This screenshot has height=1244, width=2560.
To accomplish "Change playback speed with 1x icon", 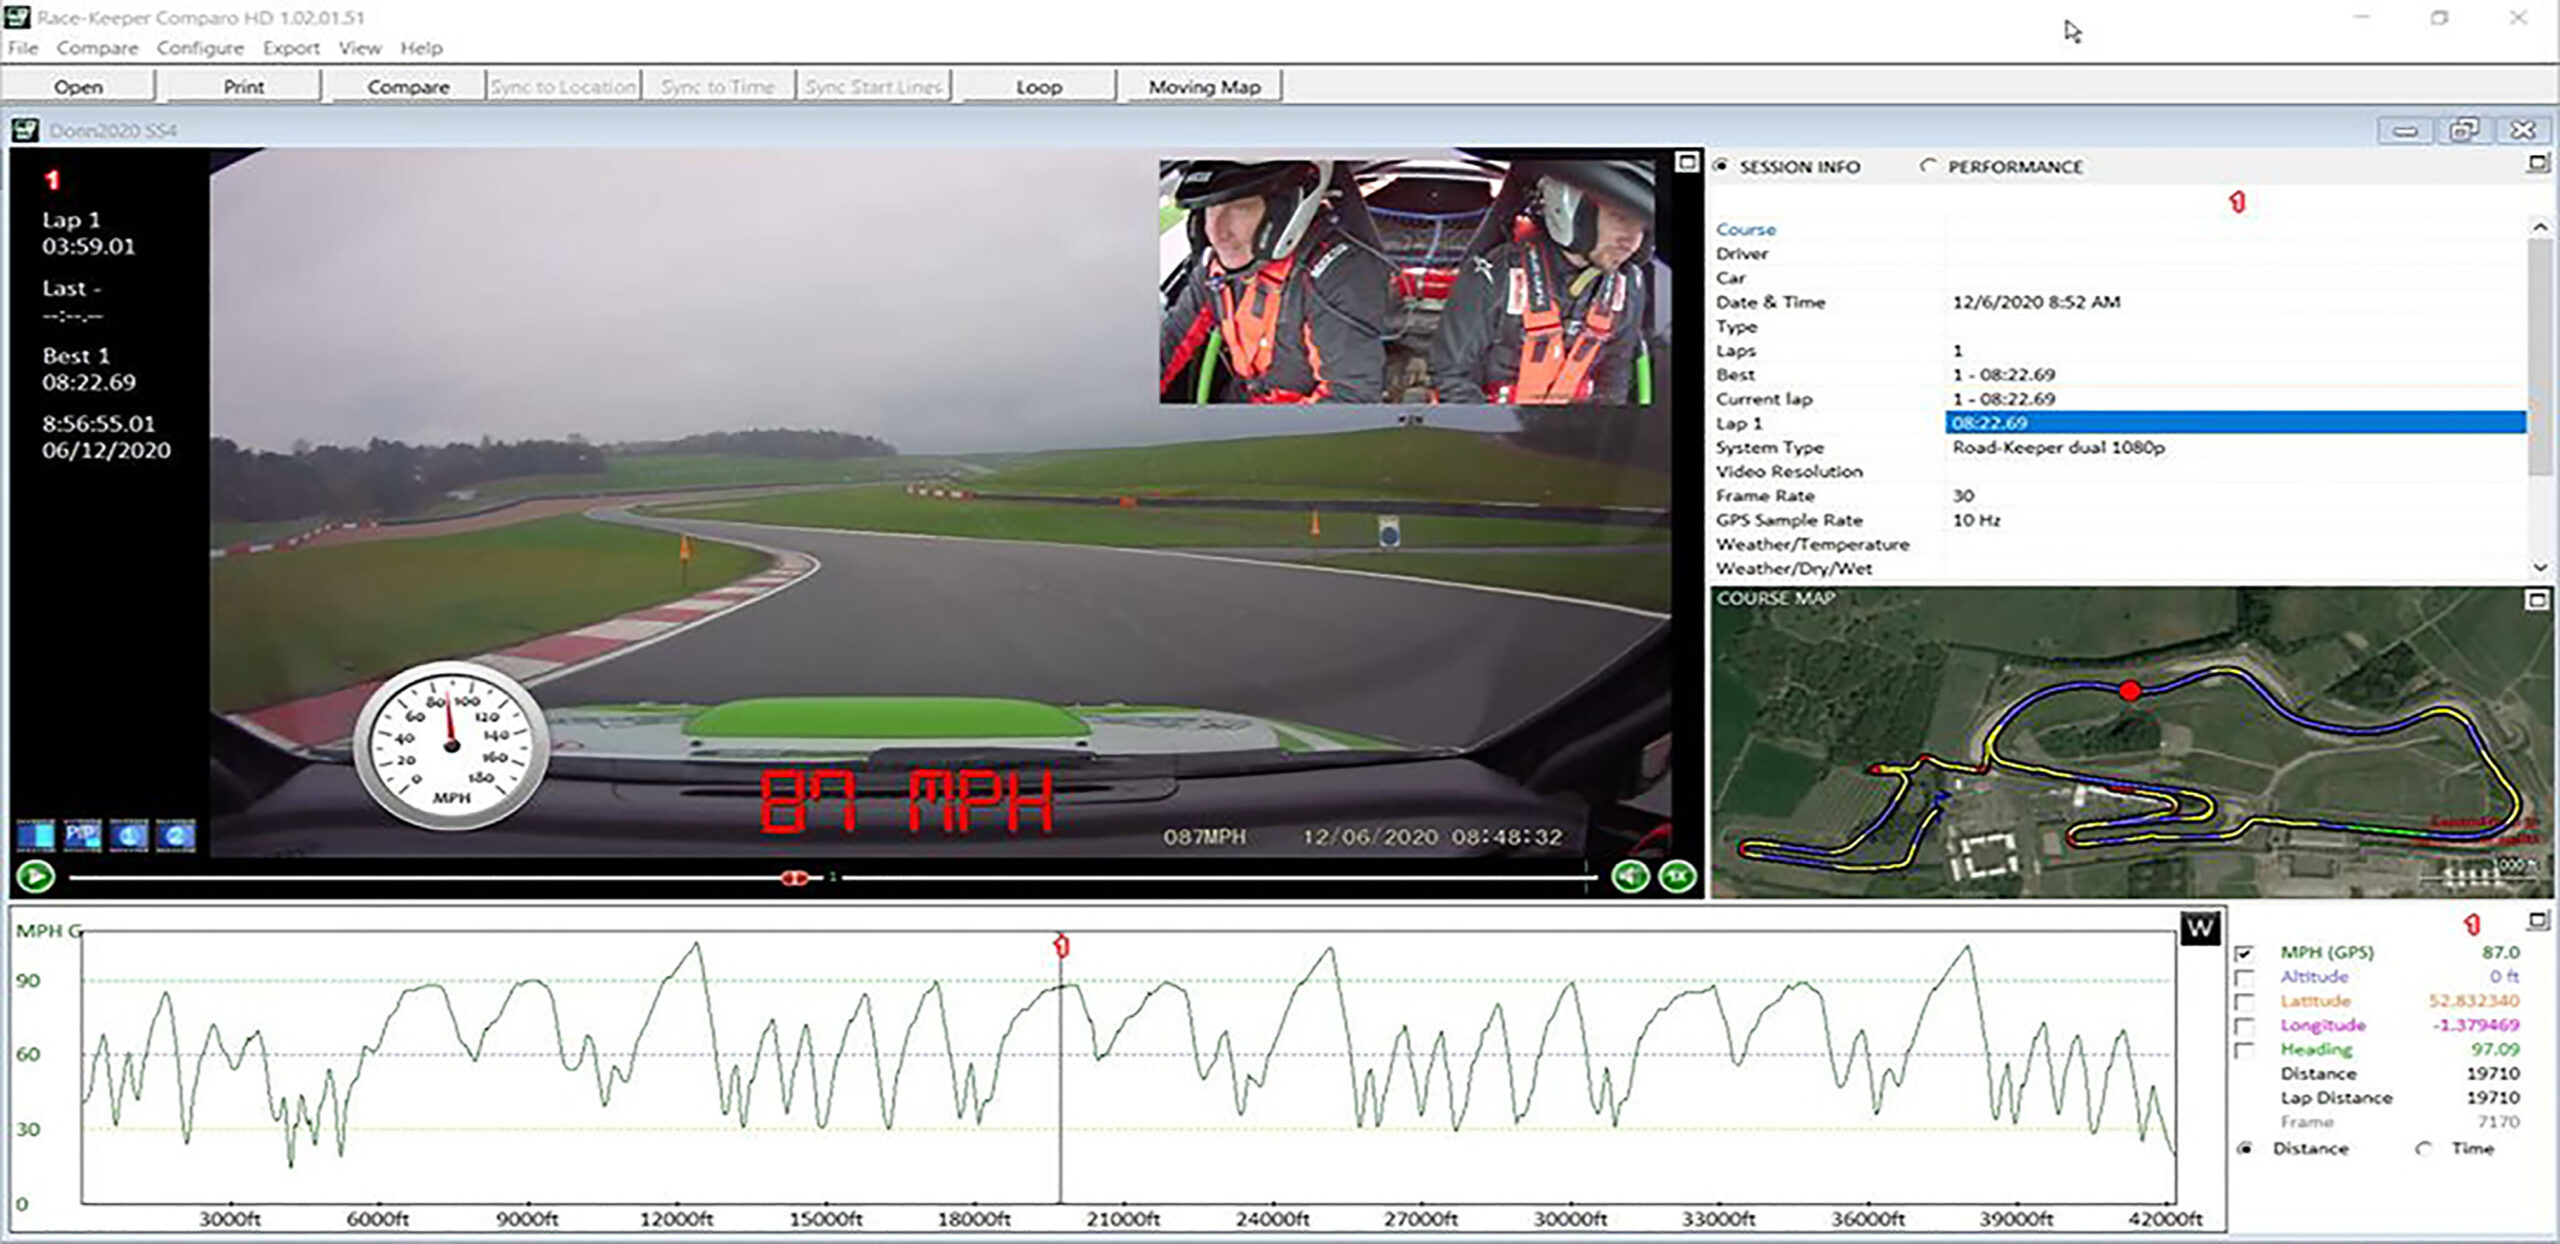I will point(1677,877).
